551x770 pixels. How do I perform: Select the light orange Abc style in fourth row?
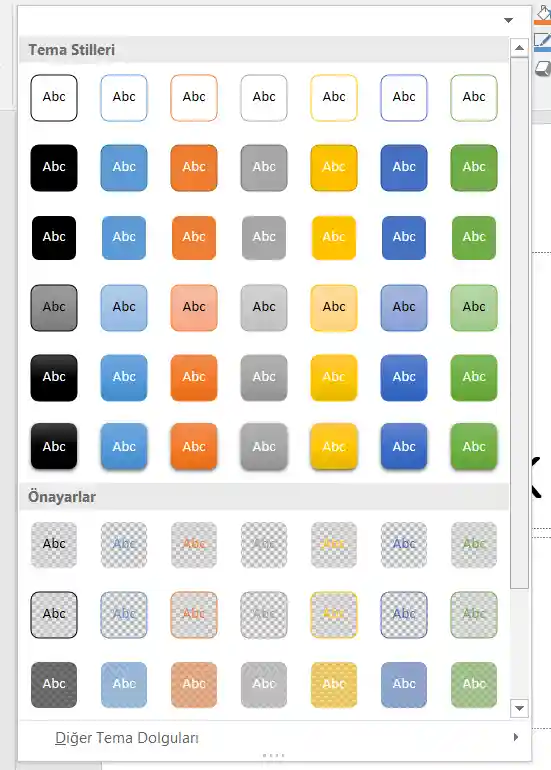pyautogui.click(x=194, y=307)
